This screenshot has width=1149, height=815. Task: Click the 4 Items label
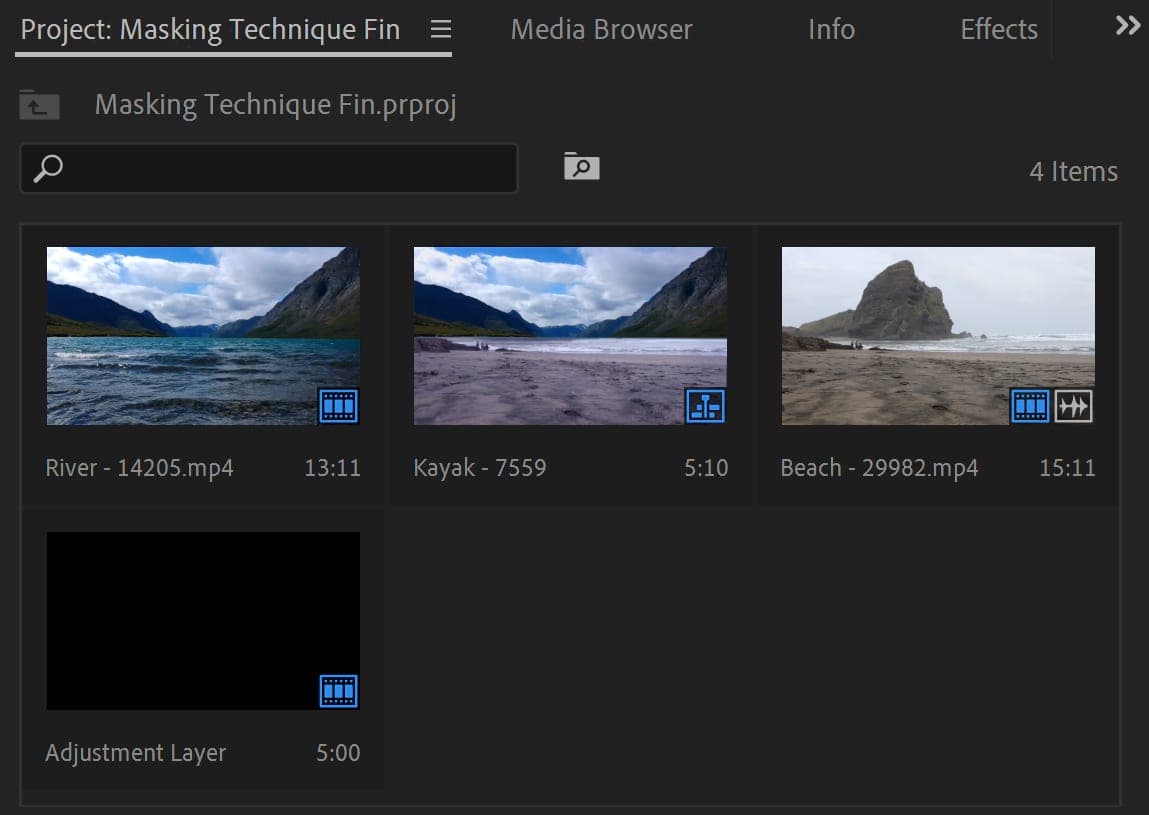pyautogui.click(x=1073, y=171)
